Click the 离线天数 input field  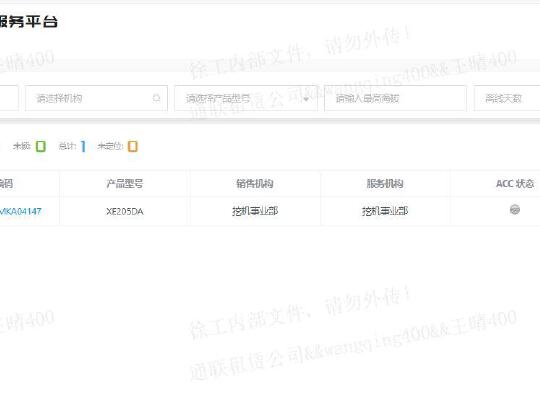pos(507,98)
